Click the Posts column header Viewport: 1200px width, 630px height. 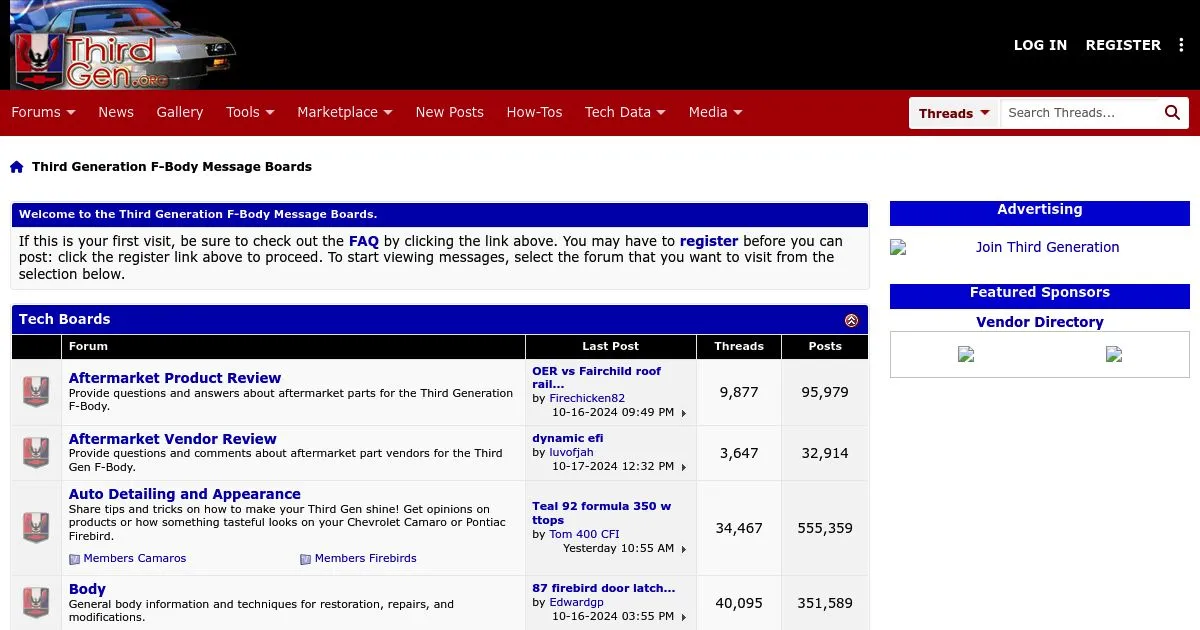pyautogui.click(x=825, y=346)
